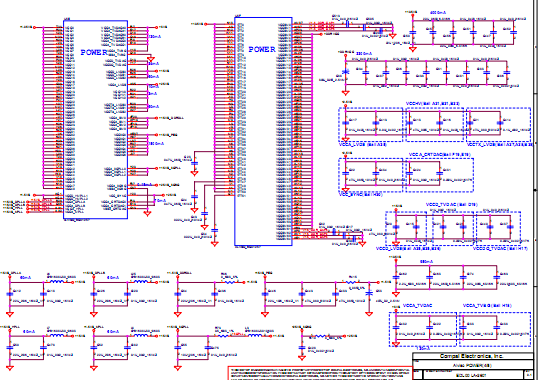The height and width of the screenshot is (380, 540).
Task: Click the 1800mA annotation beside left block
Action: pos(156,144)
